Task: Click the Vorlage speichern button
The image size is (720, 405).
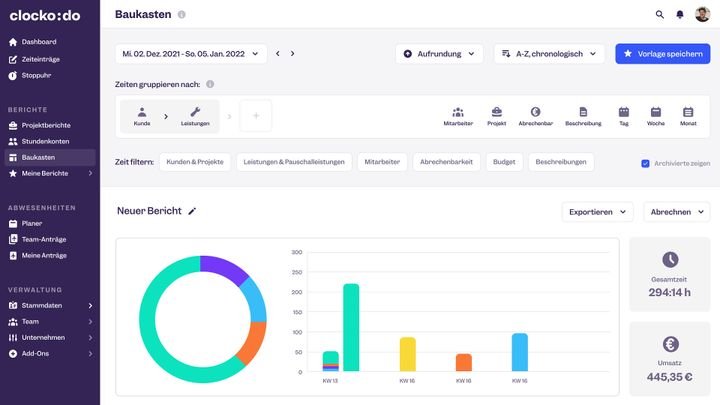Action: [662, 53]
